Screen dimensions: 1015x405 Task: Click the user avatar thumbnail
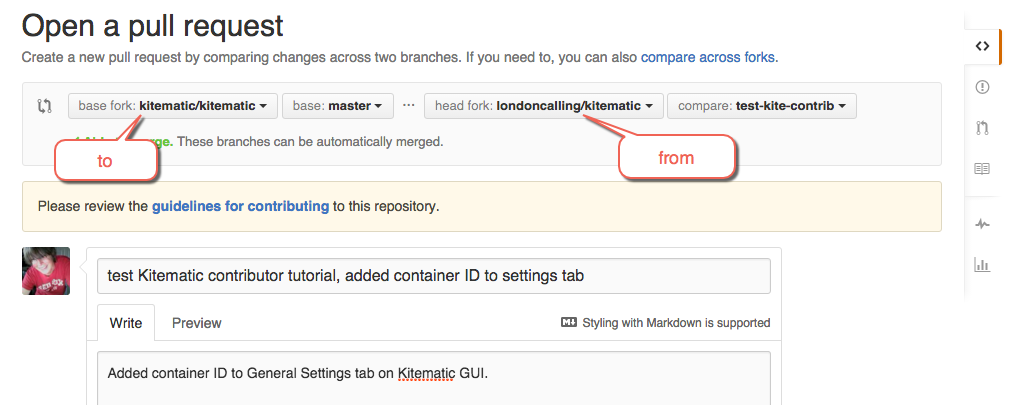46,271
